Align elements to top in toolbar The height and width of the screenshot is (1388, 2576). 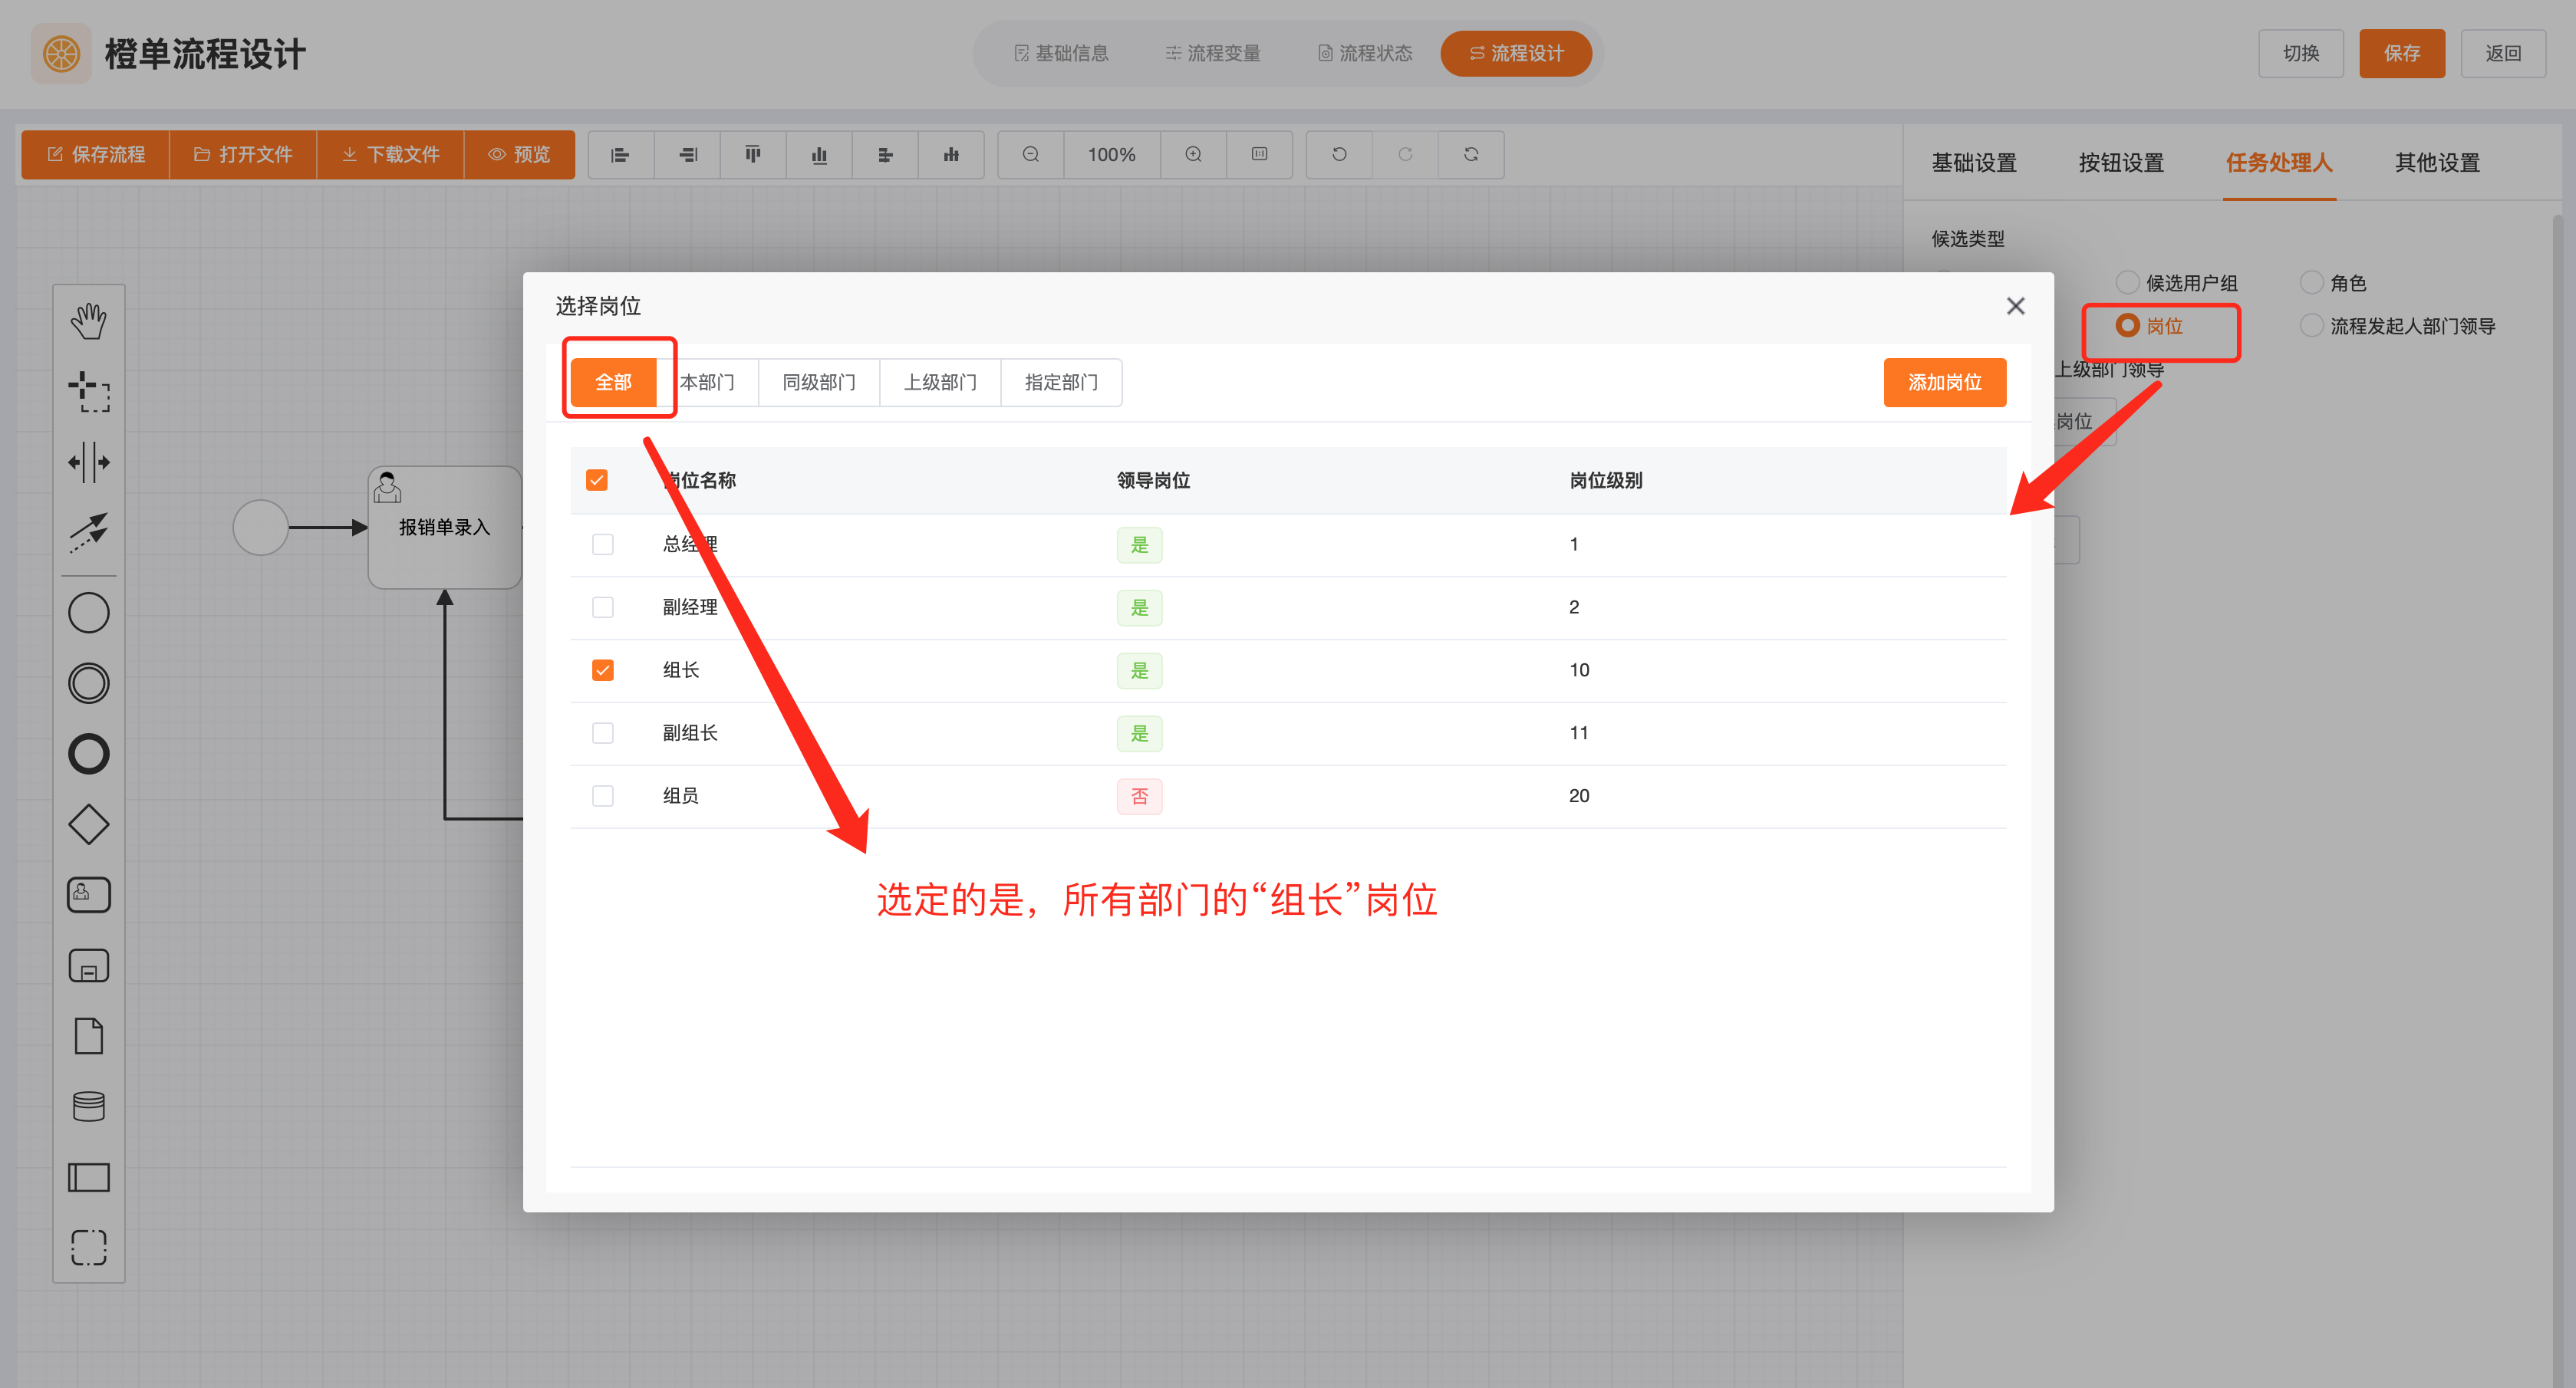point(753,154)
